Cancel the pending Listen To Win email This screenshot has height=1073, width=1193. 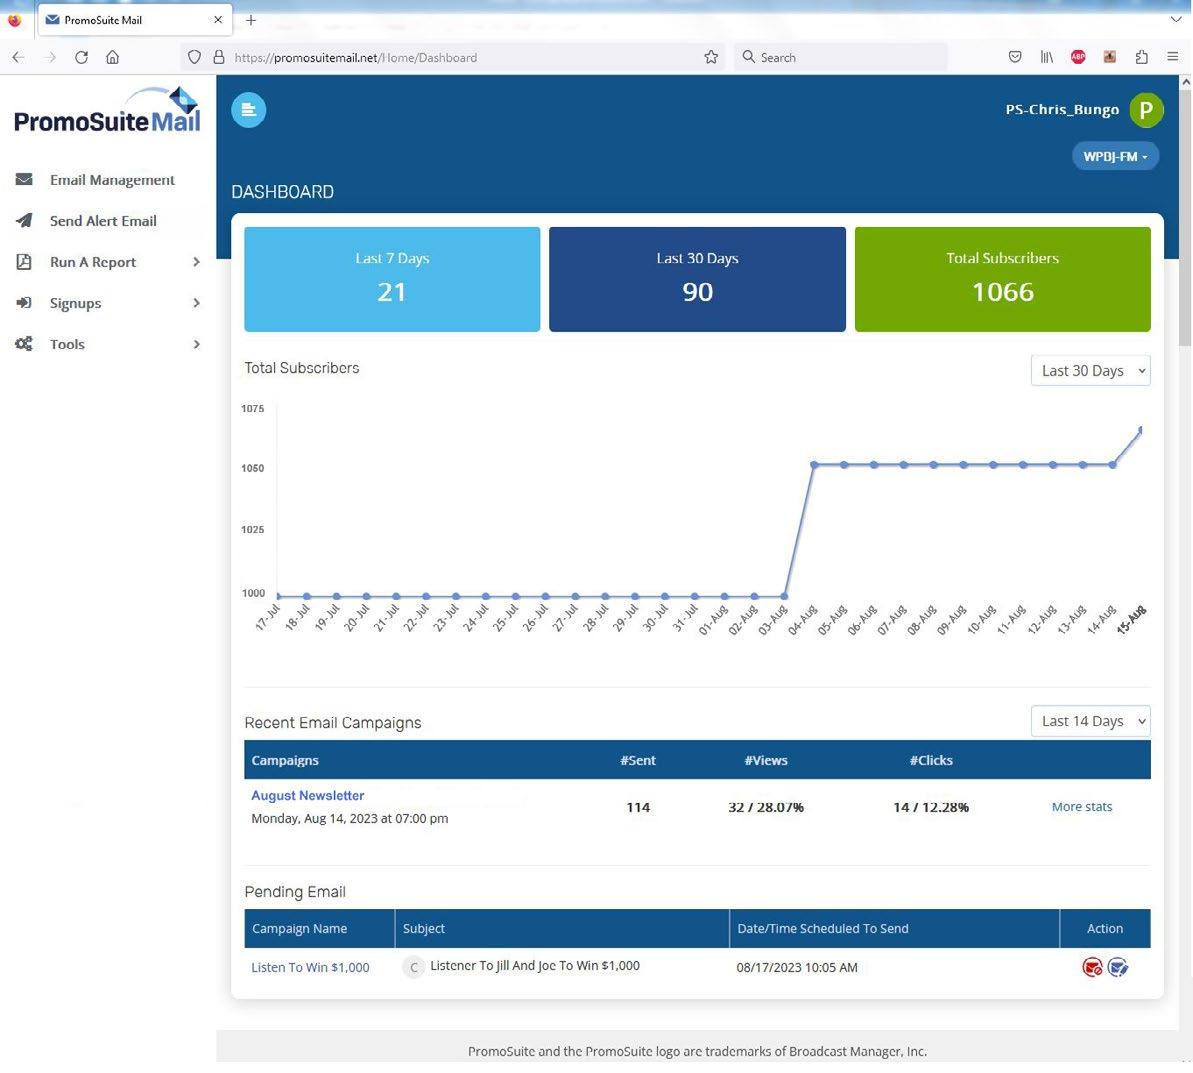[x=1092, y=967]
